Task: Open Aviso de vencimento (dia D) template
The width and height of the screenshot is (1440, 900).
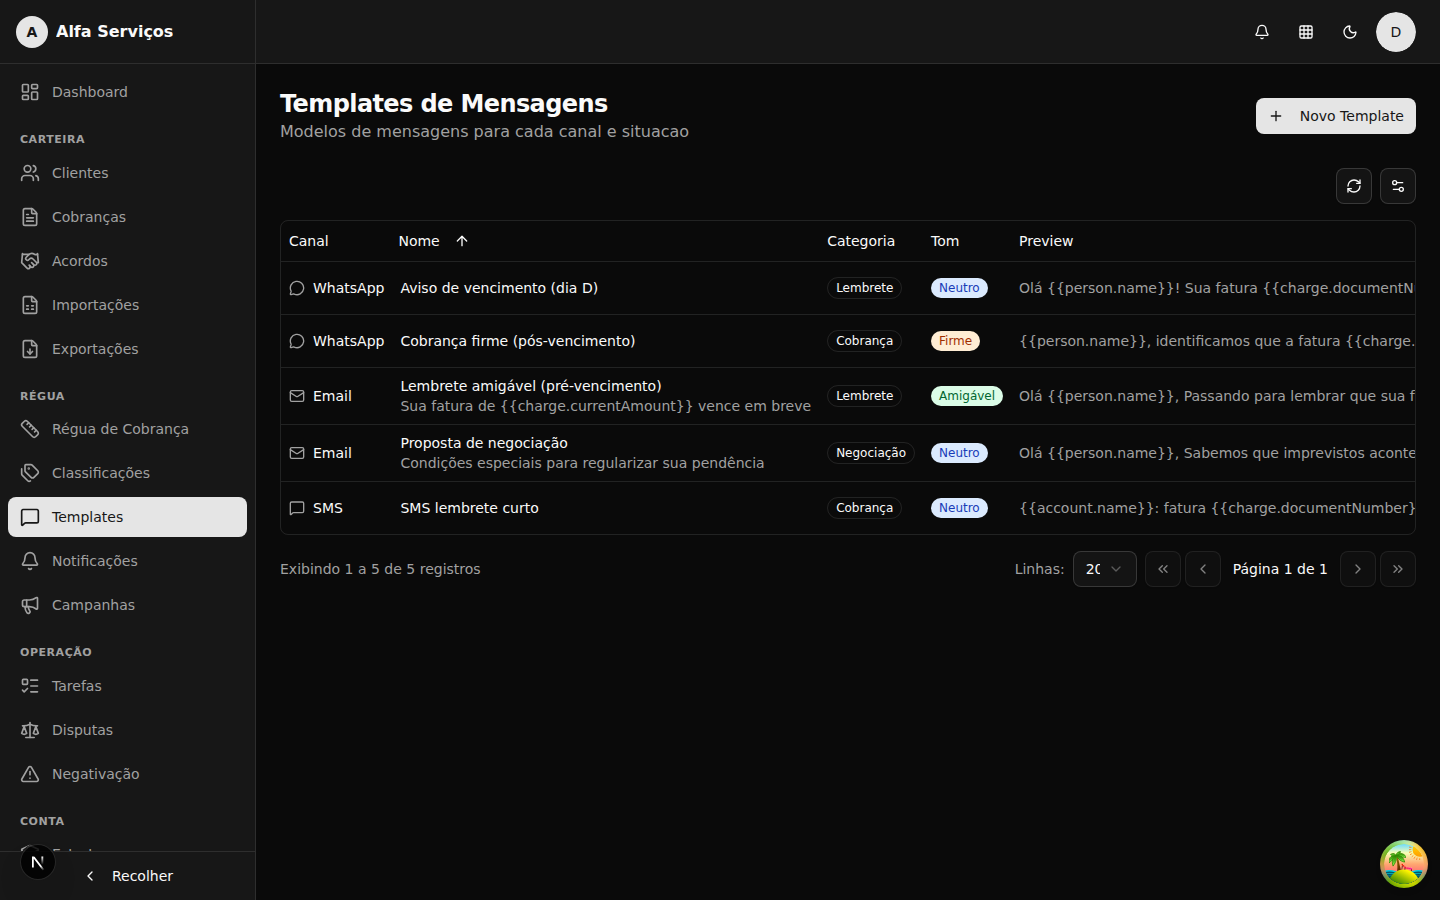Action: coord(499,288)
